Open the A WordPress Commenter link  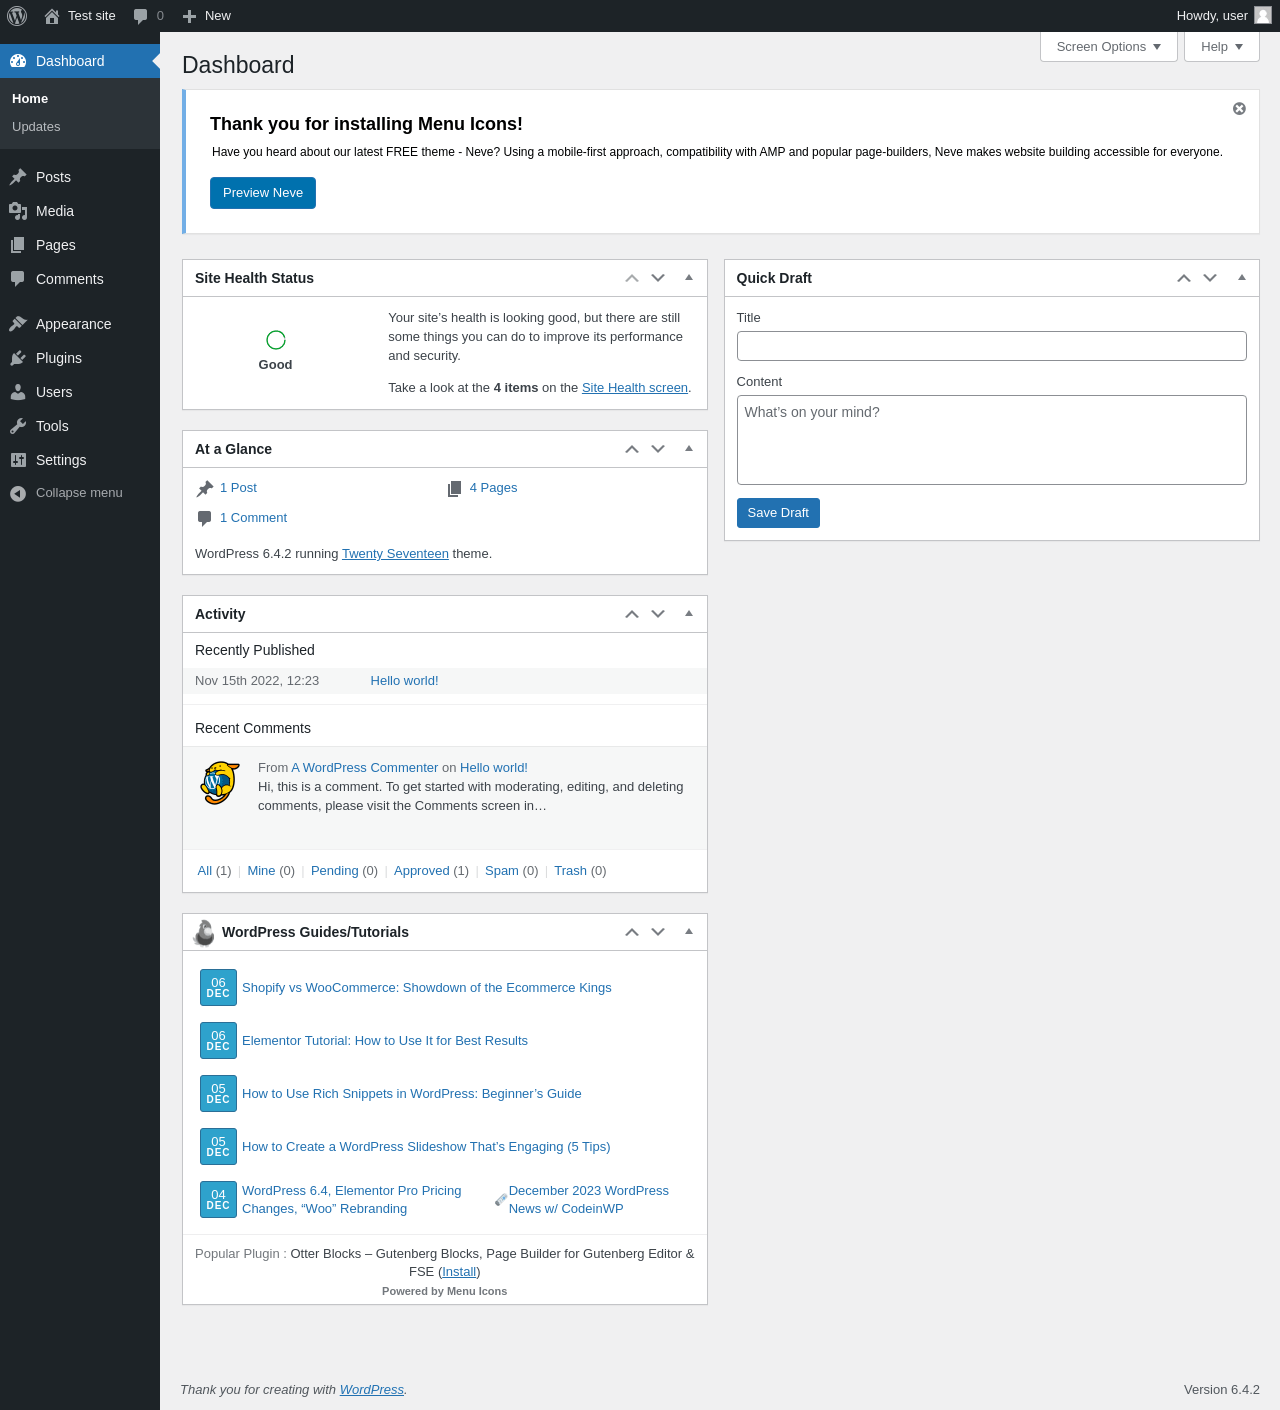pos(365,768)
